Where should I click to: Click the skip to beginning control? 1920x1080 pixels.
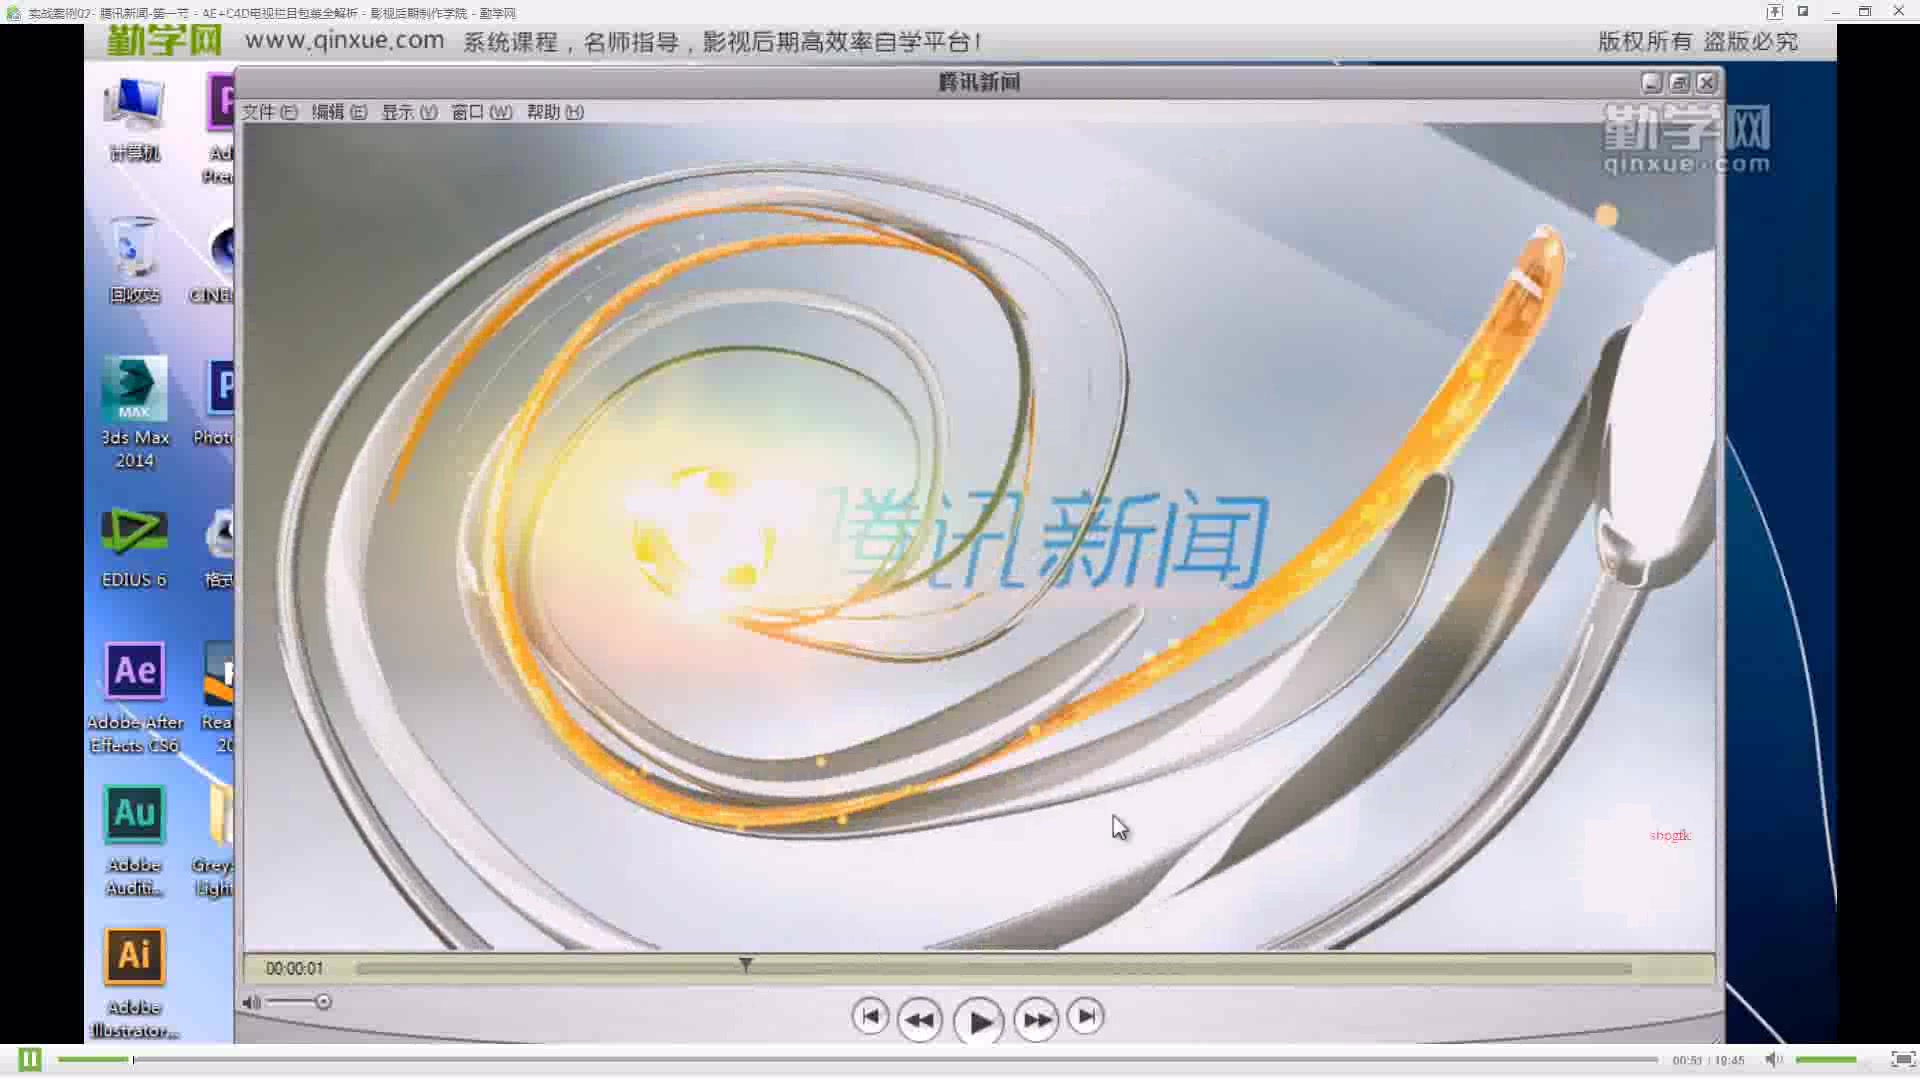click(868, 1015)
